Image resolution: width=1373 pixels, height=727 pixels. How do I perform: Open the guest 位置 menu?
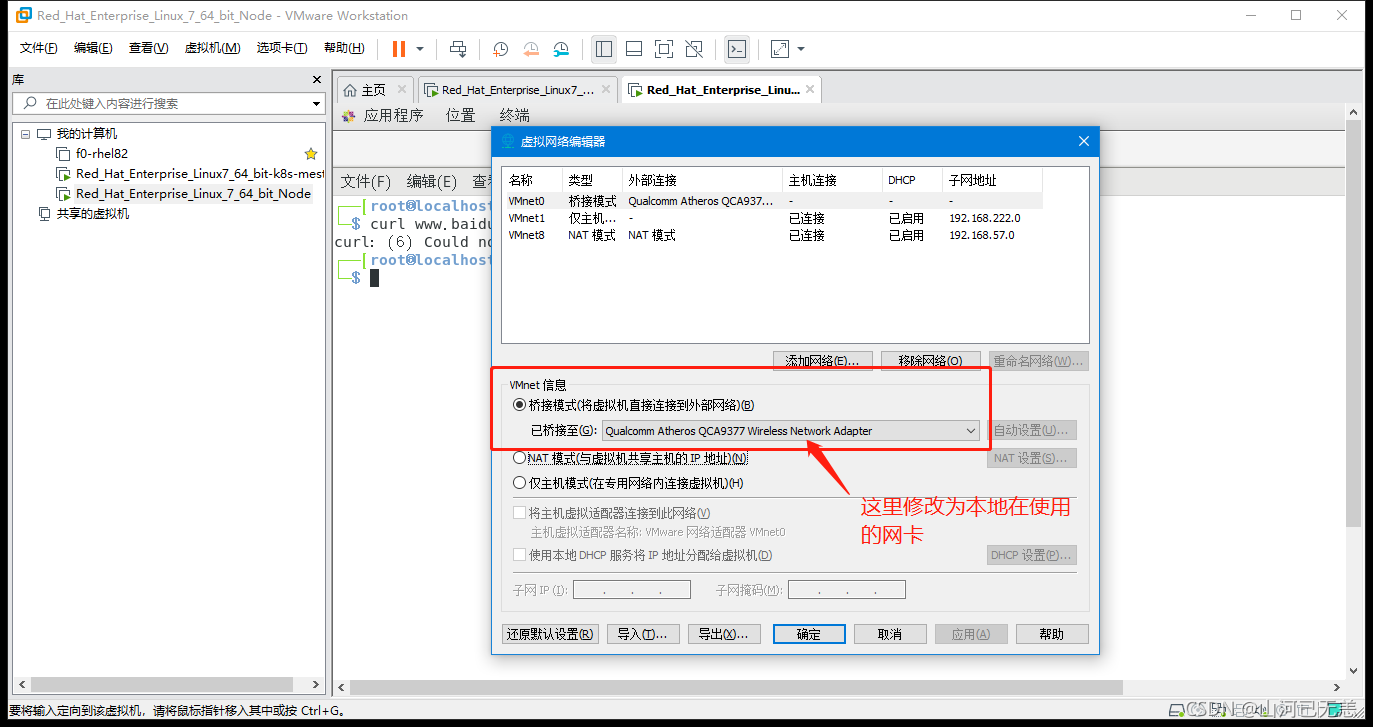click(460, 116)
